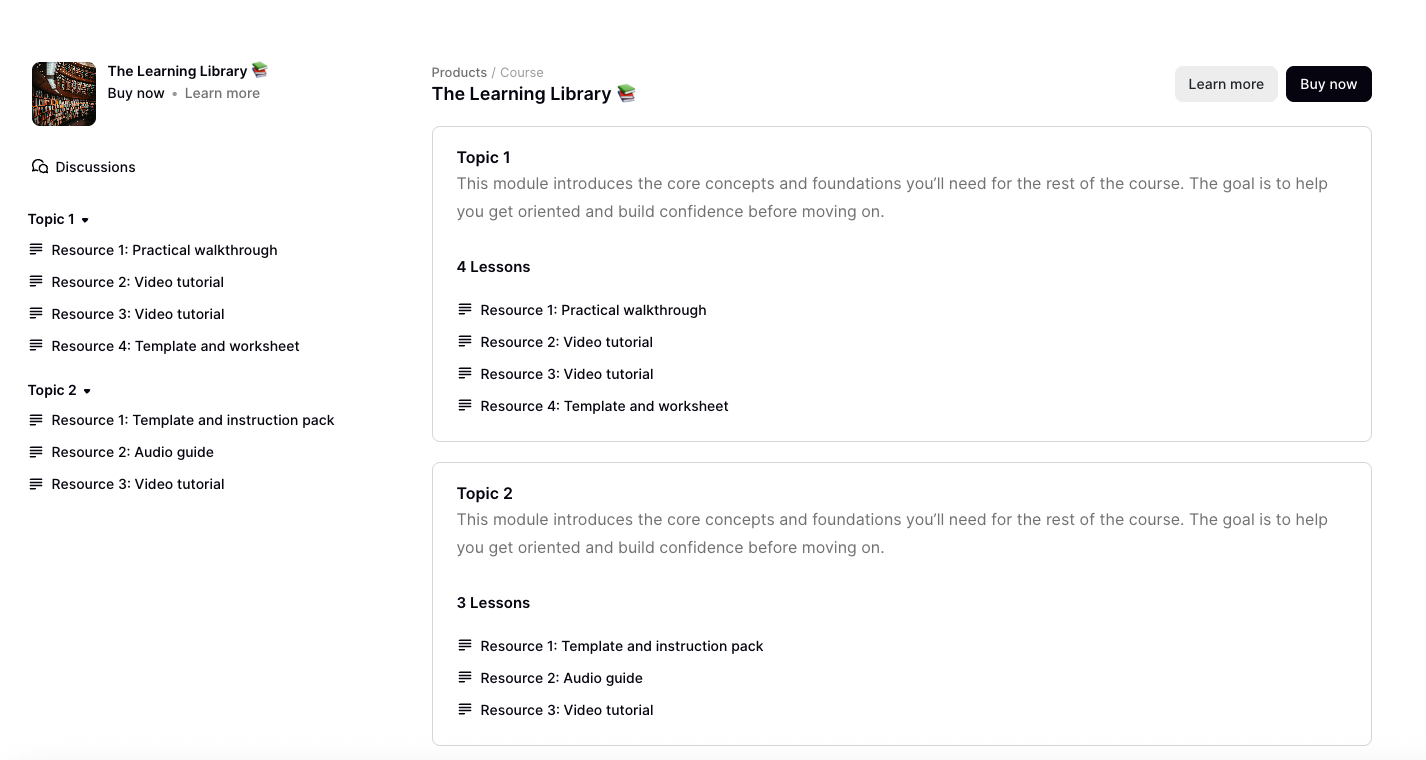The width and height of the screenshot is (1426, 760).
Task: Click the lesson icon beside Resource 2: Audio guide
Action: tap(465, 677)
